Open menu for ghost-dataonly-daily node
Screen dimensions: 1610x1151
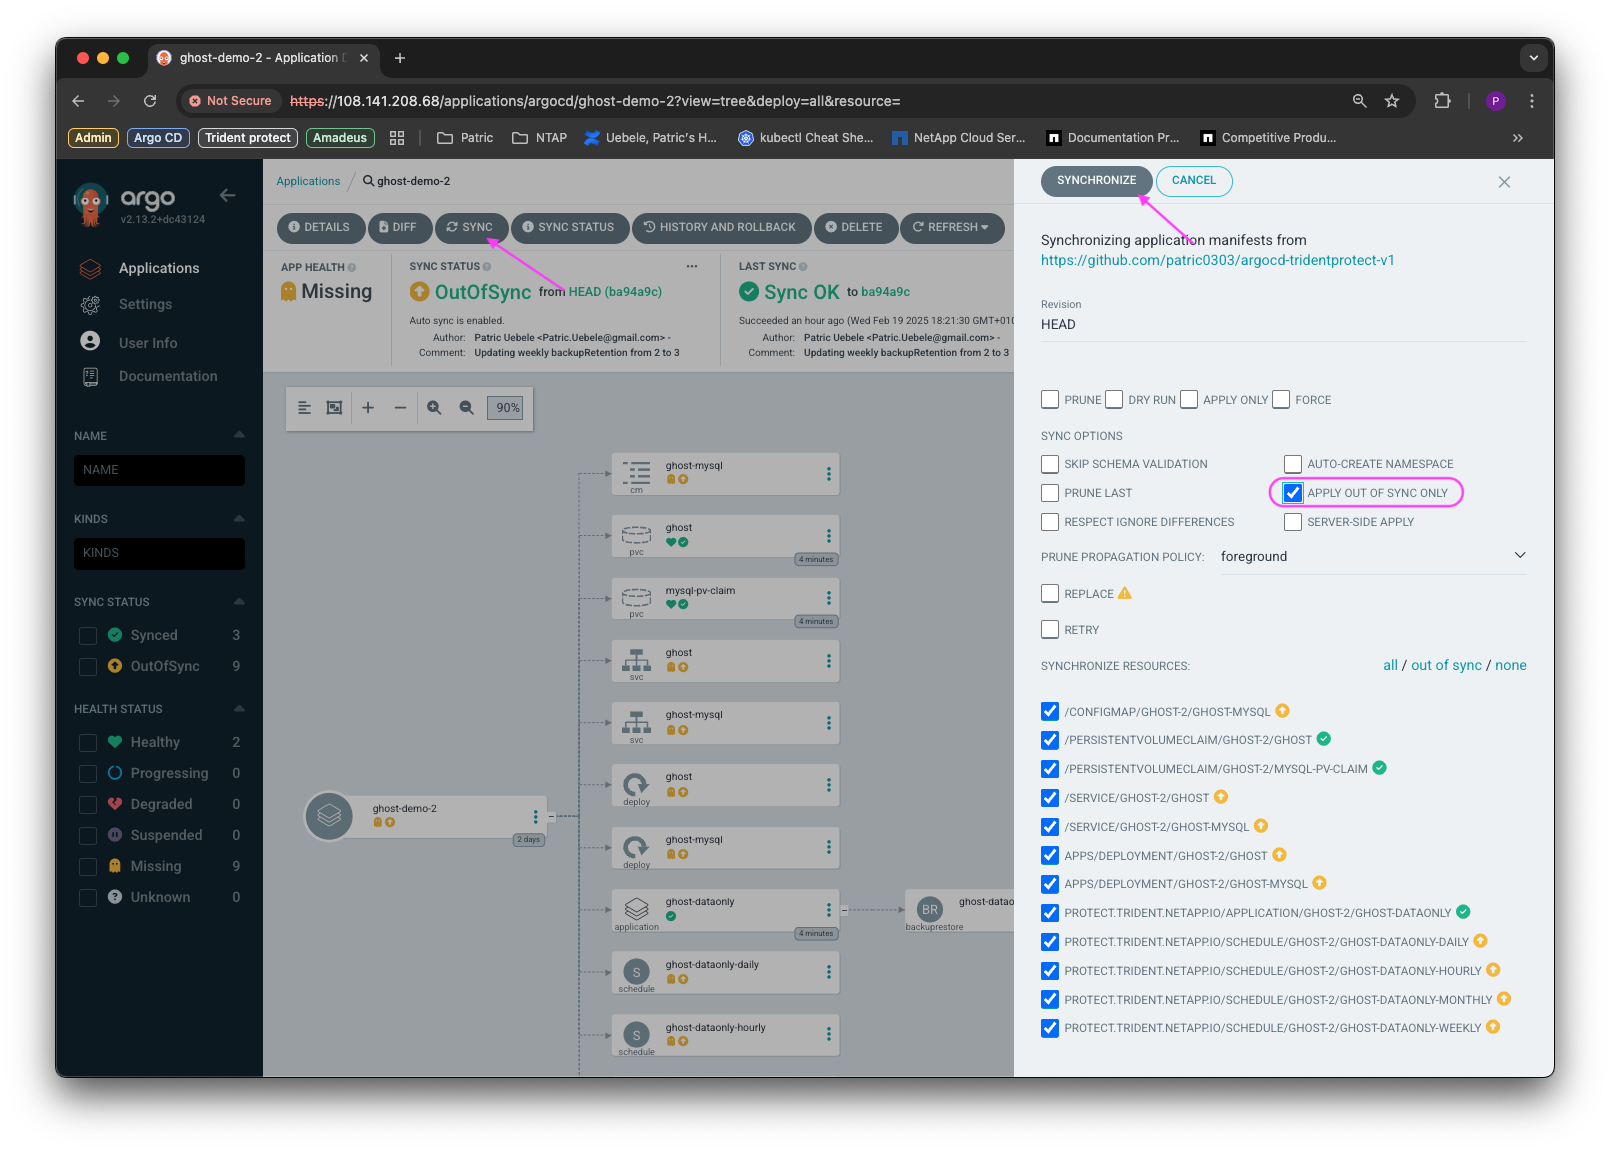coord(828,972)
